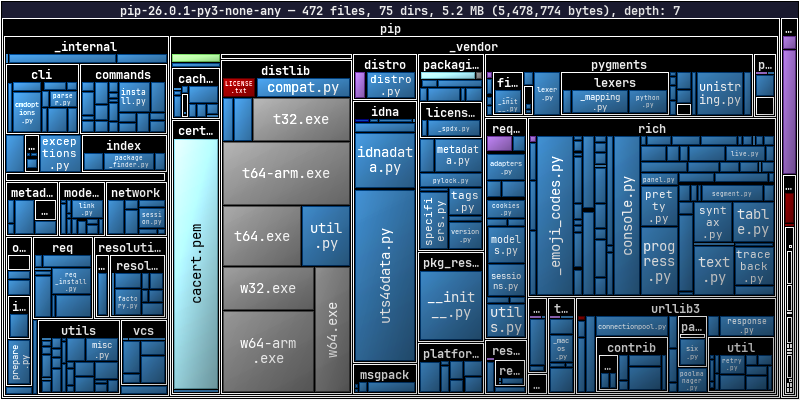Click the _spdx.py tile in licenses
Screen dimensions: 800x400
(x=454, y=128)
